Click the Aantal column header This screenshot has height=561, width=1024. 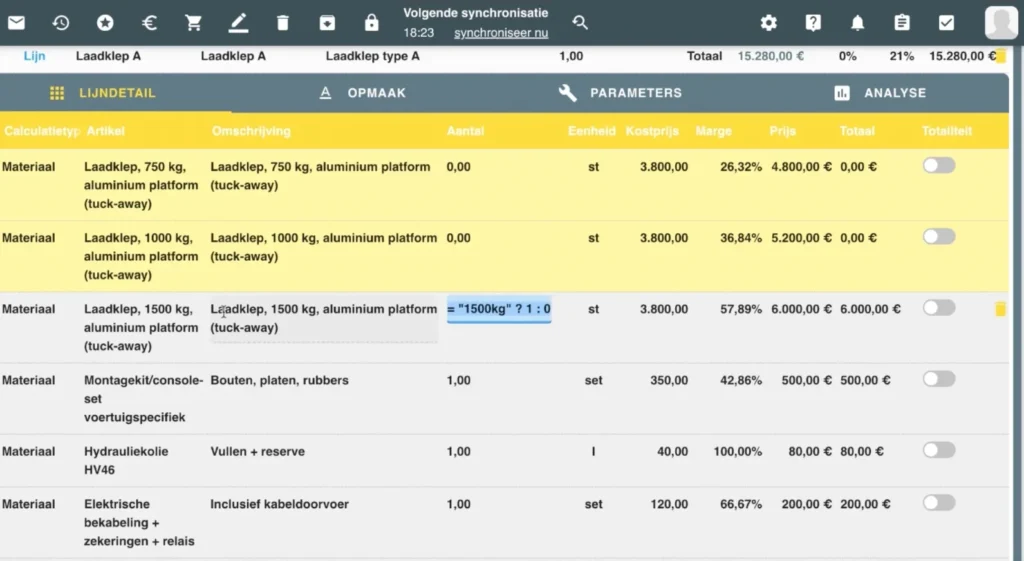[x=465, y=131]
